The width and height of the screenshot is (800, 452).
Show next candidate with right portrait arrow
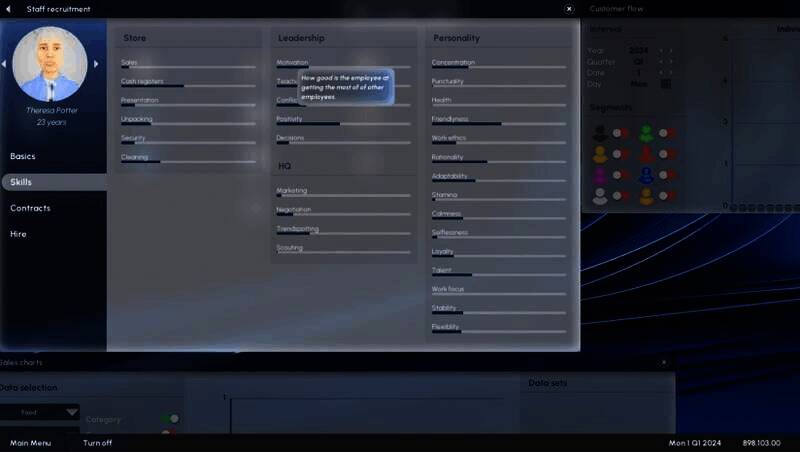[x=96, y=64]
